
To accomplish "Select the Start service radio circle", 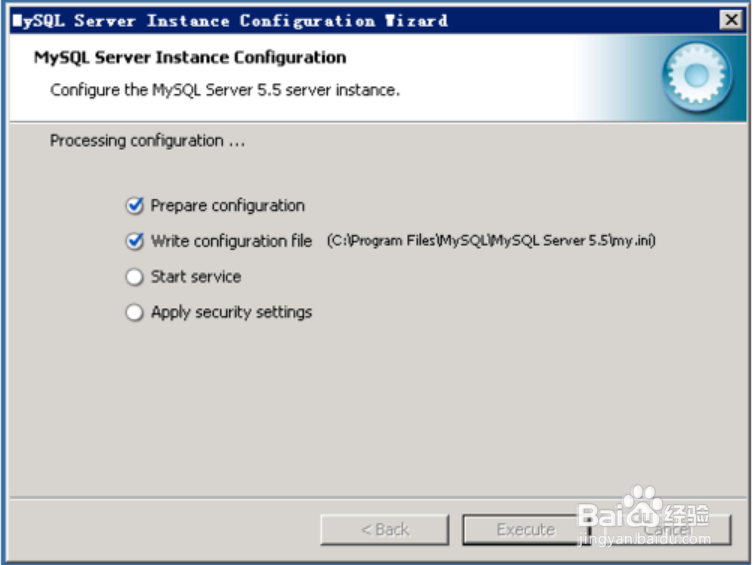I will pos(135,277).
